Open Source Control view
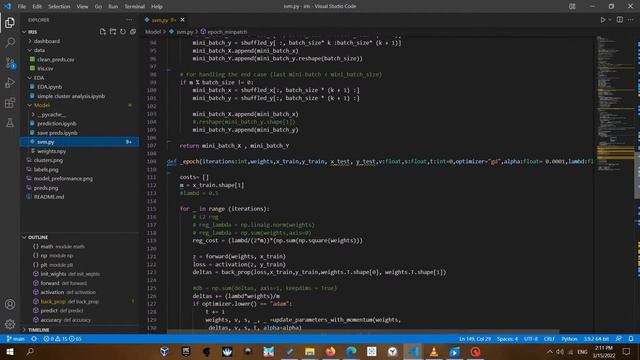The width and height of the screenshot is (640, 360). [x=10, y=62]
